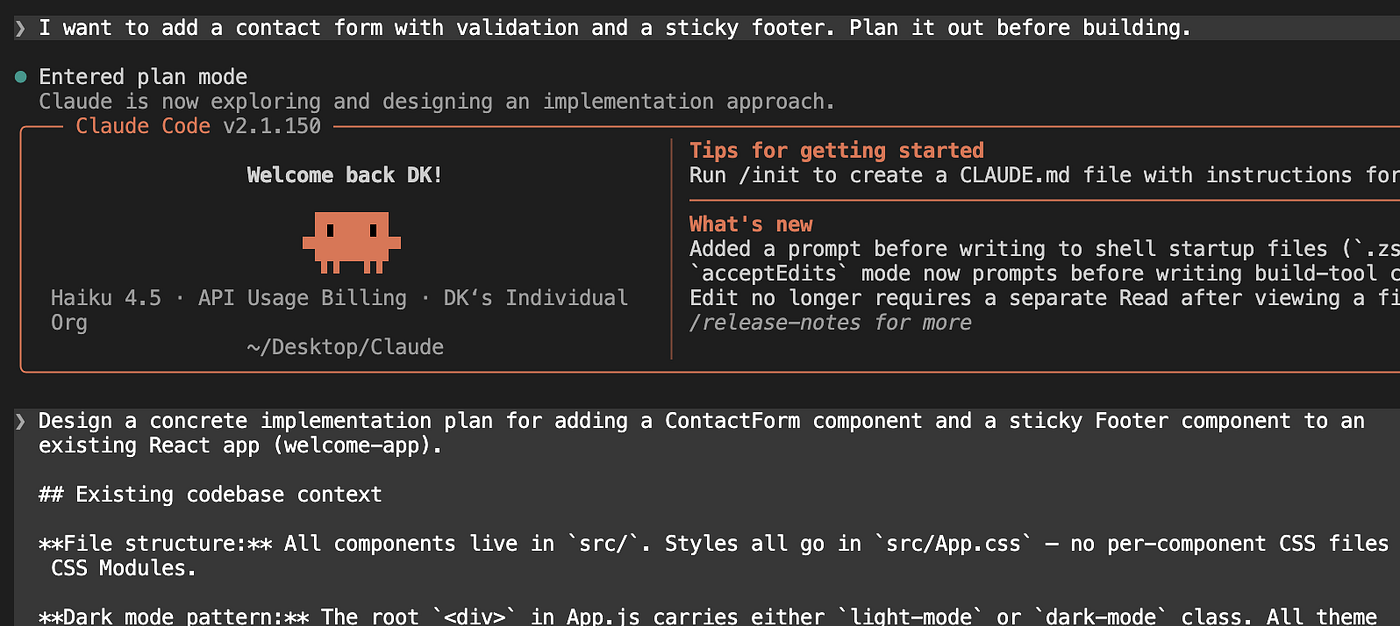The width and height of the screenshot is (1400, 626).
Task: Click the '~/Desktop/Claude' working directory path
Action: coord(345,347)
